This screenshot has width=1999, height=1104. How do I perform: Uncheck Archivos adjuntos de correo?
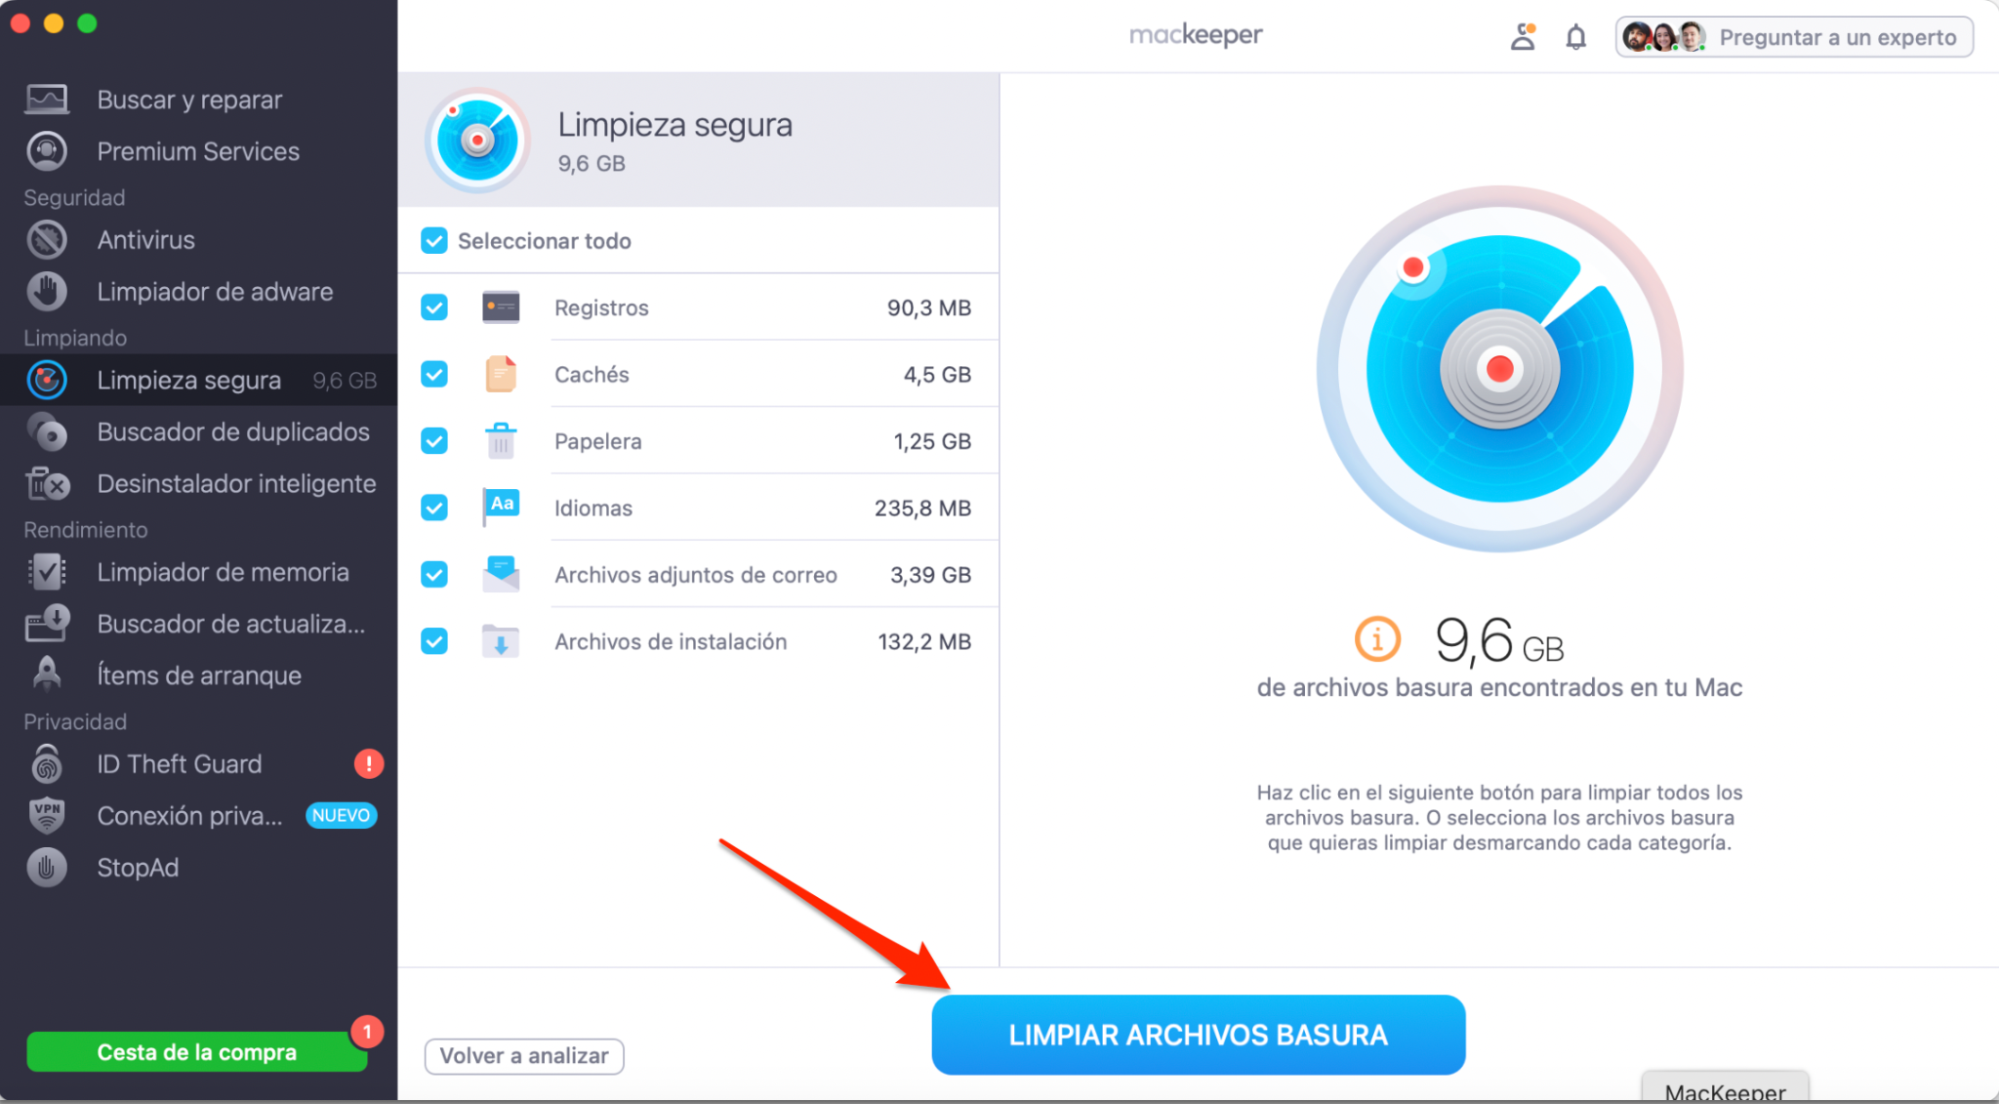pyautogui.click(x=434, y=574)
